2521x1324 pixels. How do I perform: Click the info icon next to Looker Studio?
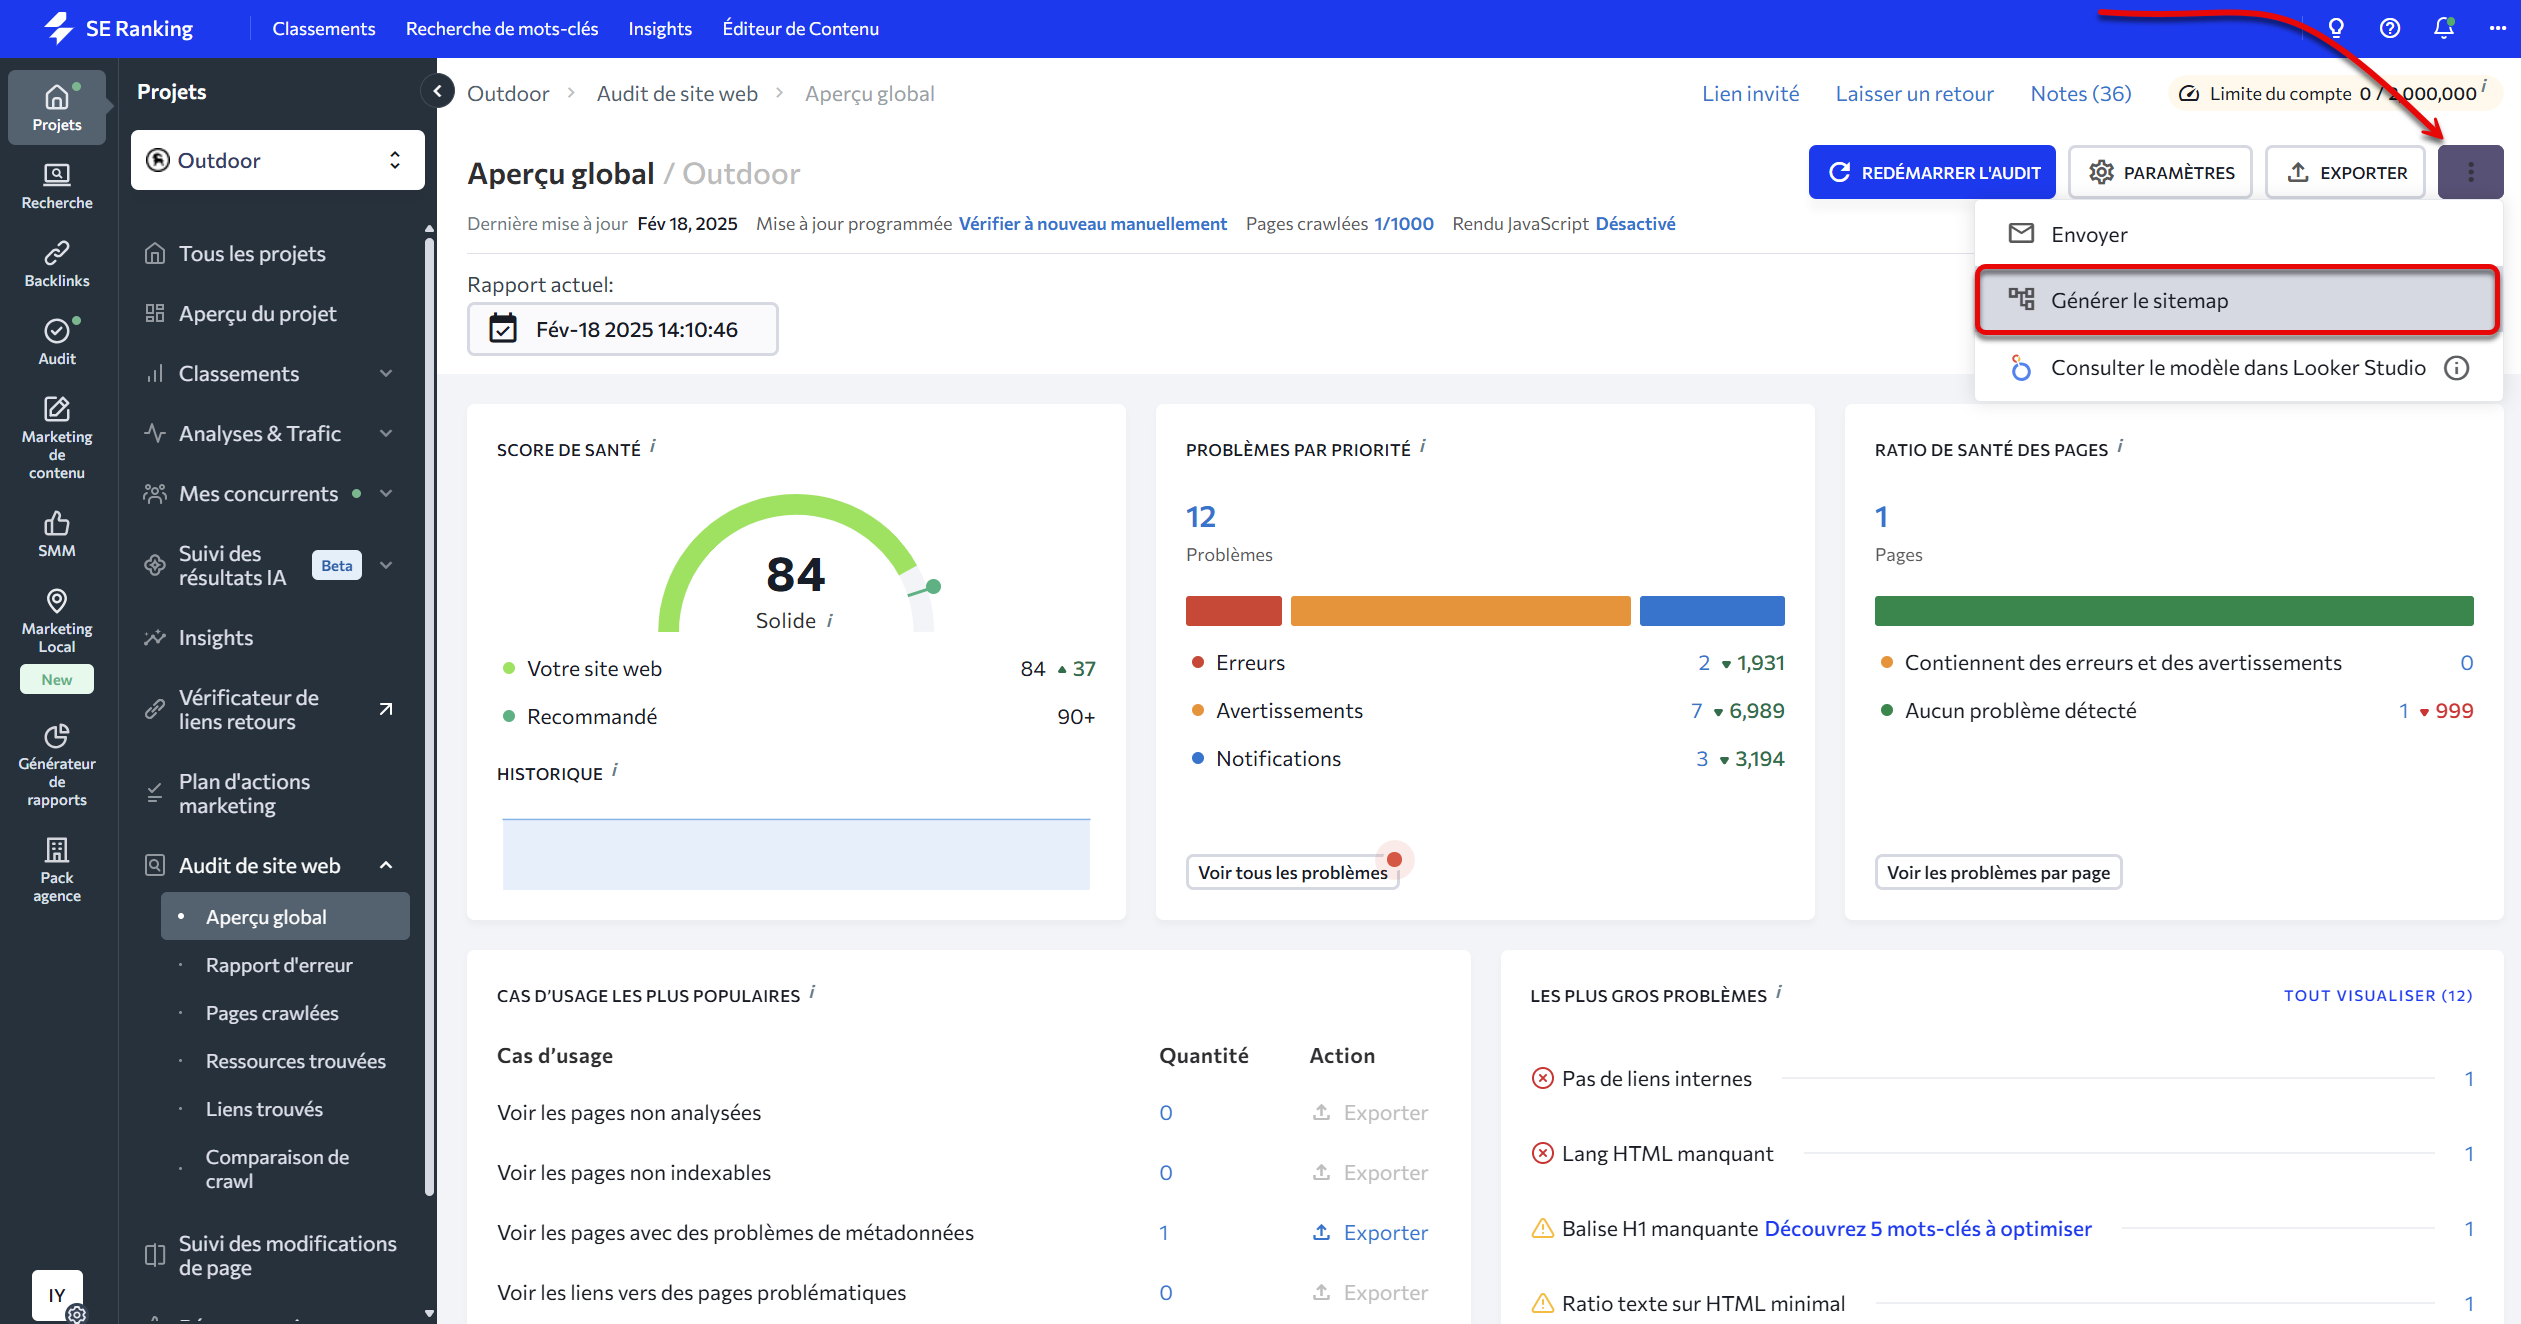pyautogui.click(x=2457, y=368)
